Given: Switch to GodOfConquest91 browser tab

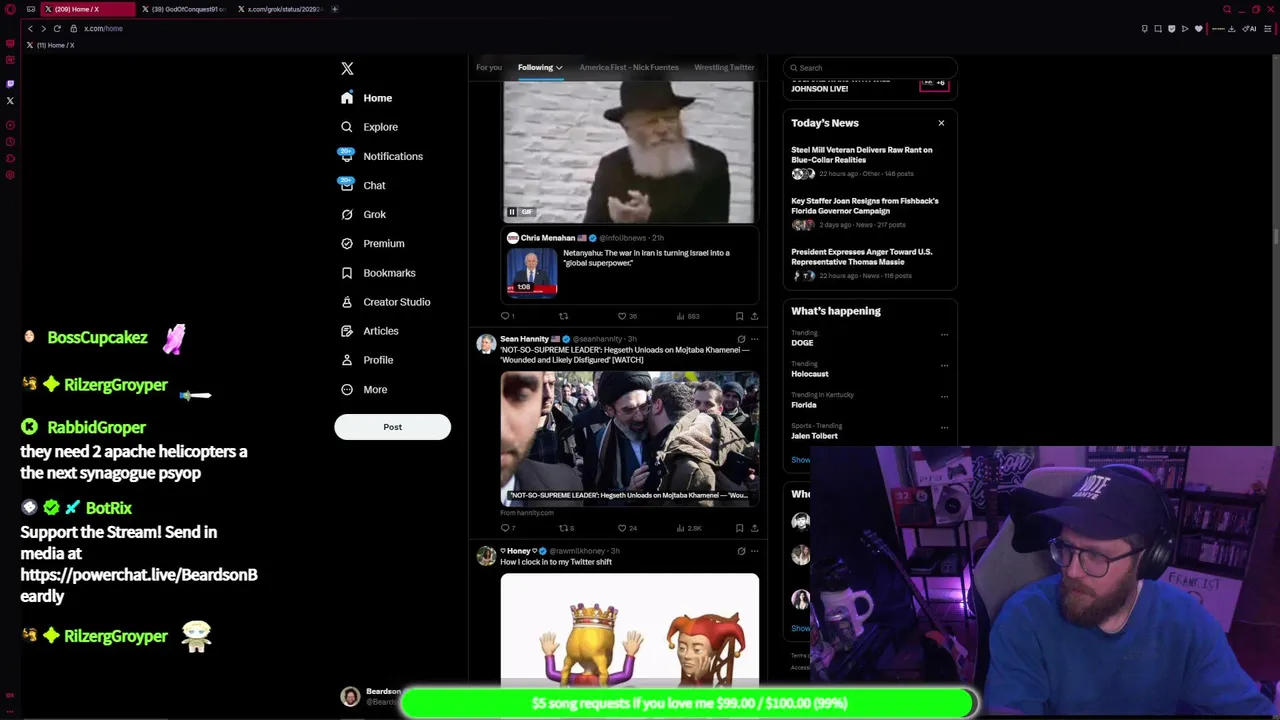Looking at the screenshot, I should [x=185, y=9].
